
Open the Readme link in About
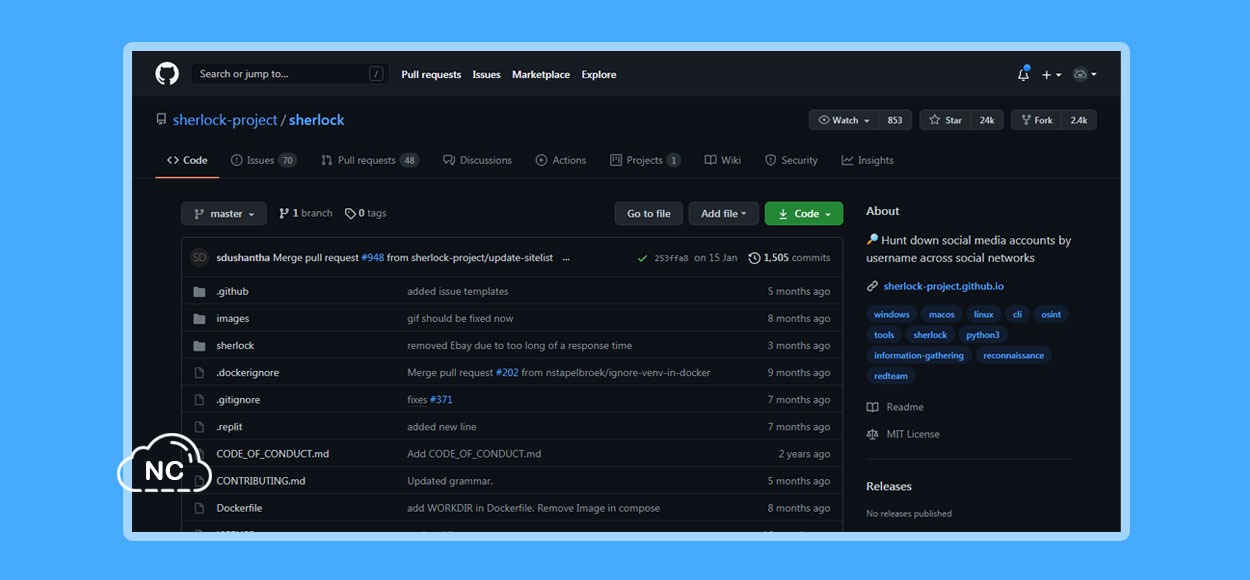[895, 407]
